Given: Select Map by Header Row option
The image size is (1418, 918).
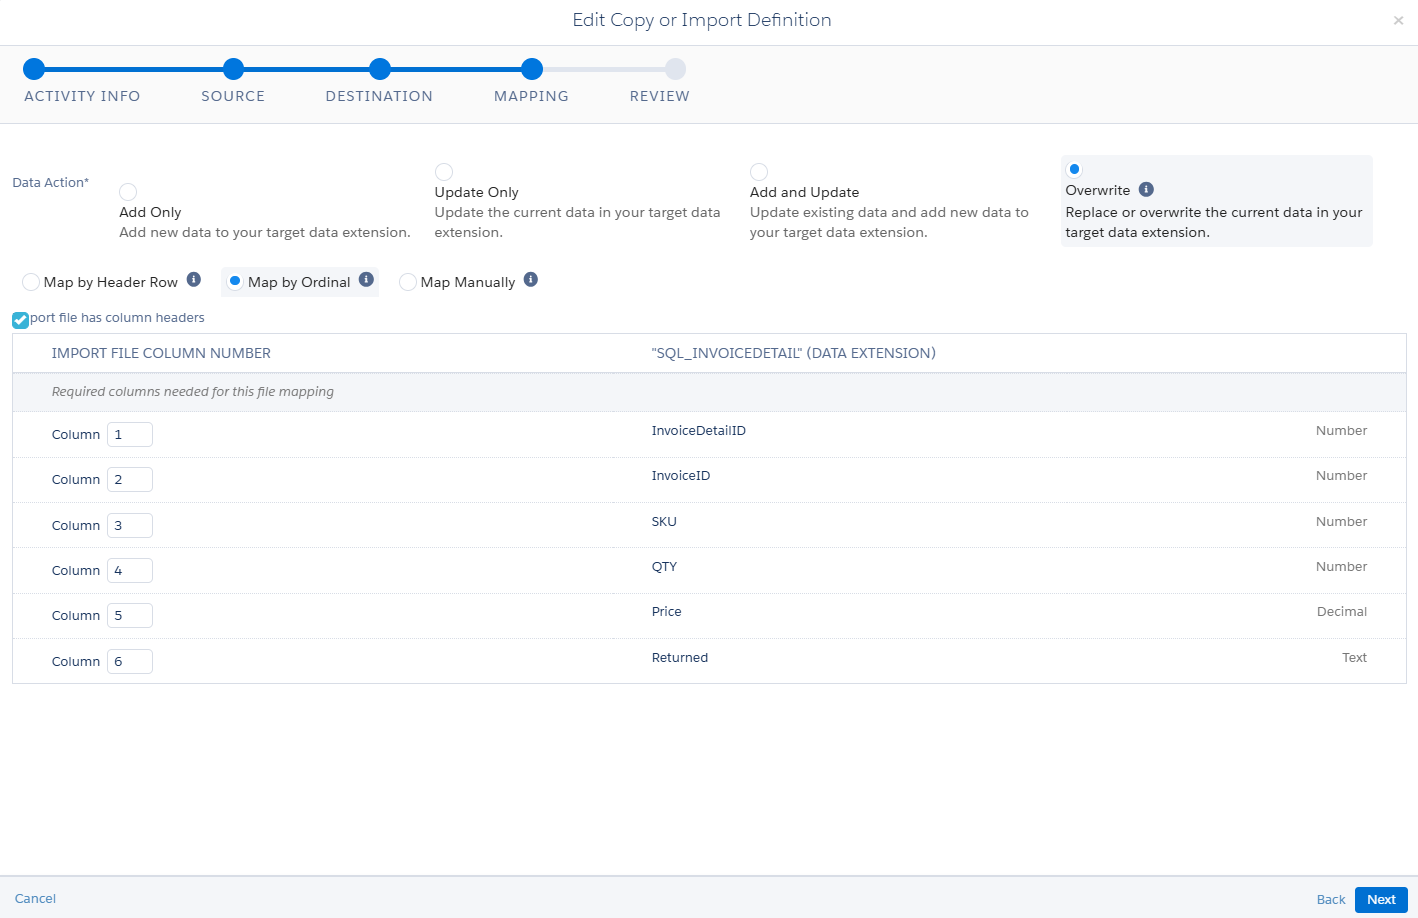Looking at the screenshot, I should coord(31,282).
